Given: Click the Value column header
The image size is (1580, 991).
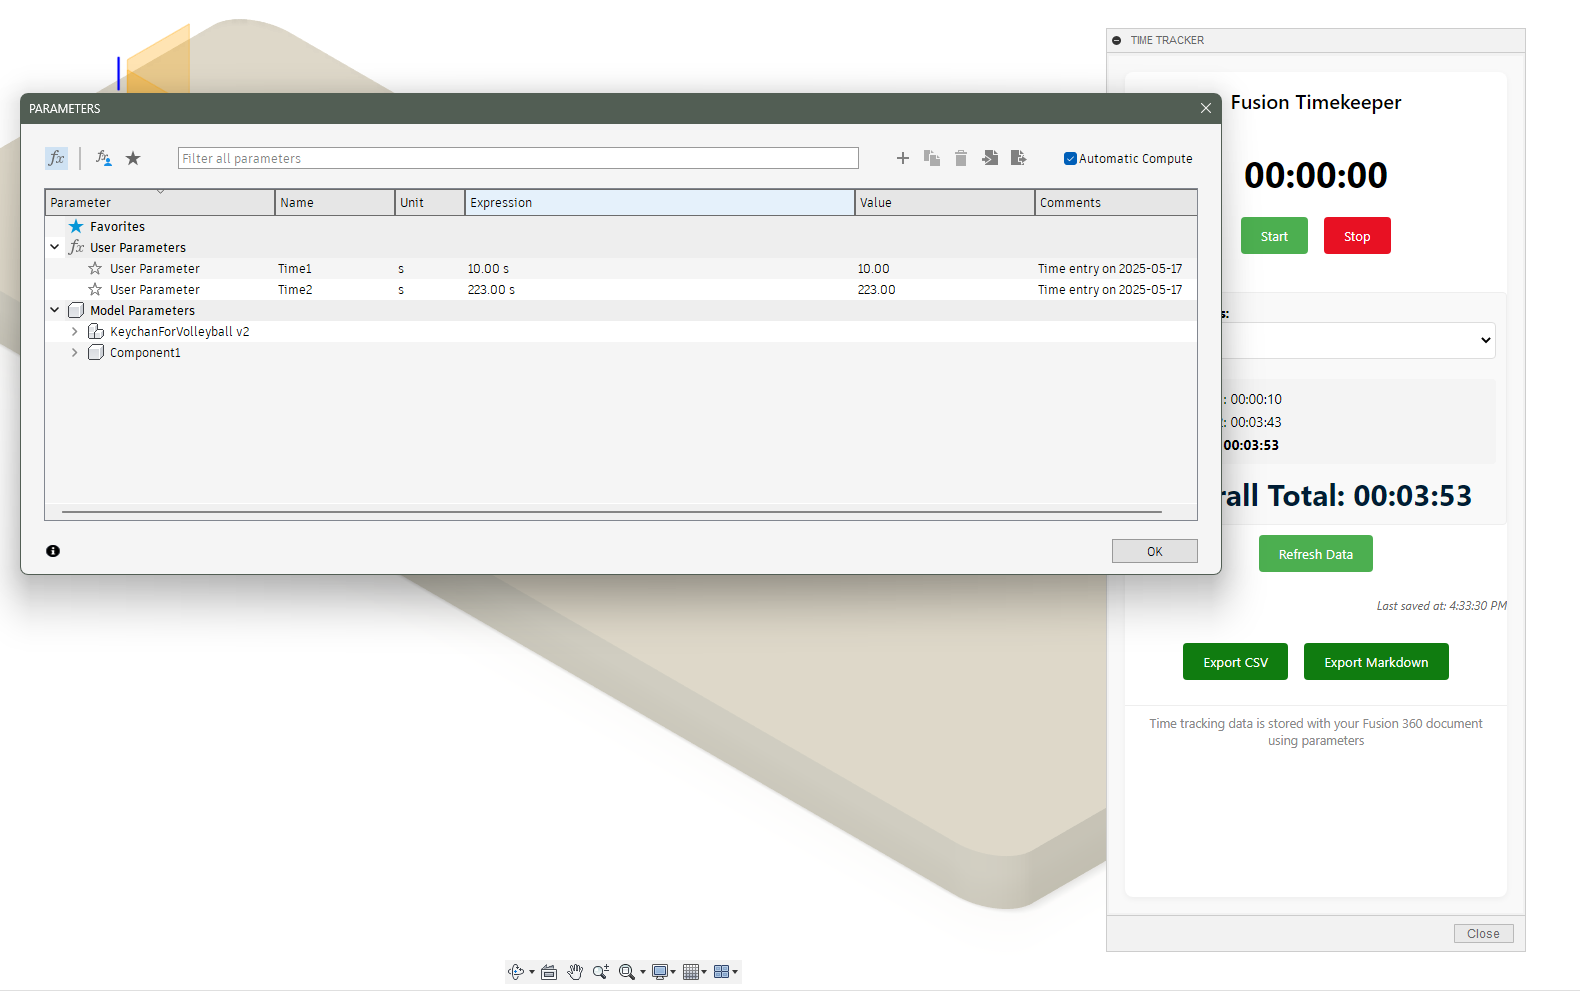Looking at the screenshot, I should click(x=945, y=202).
